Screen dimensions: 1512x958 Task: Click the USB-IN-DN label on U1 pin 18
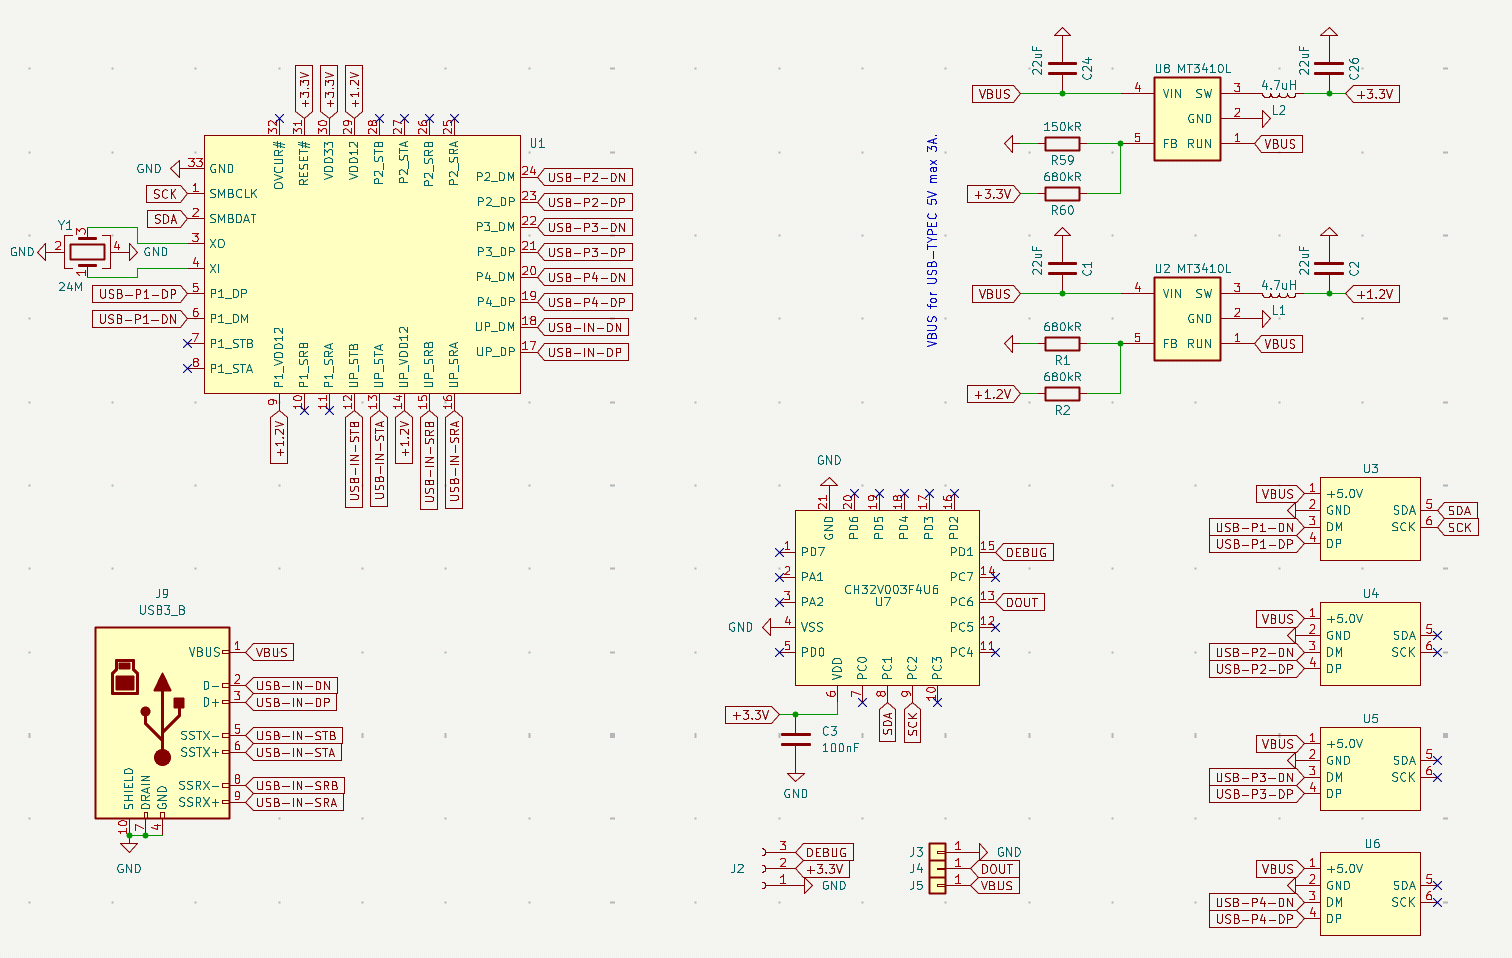coord(584,327)
